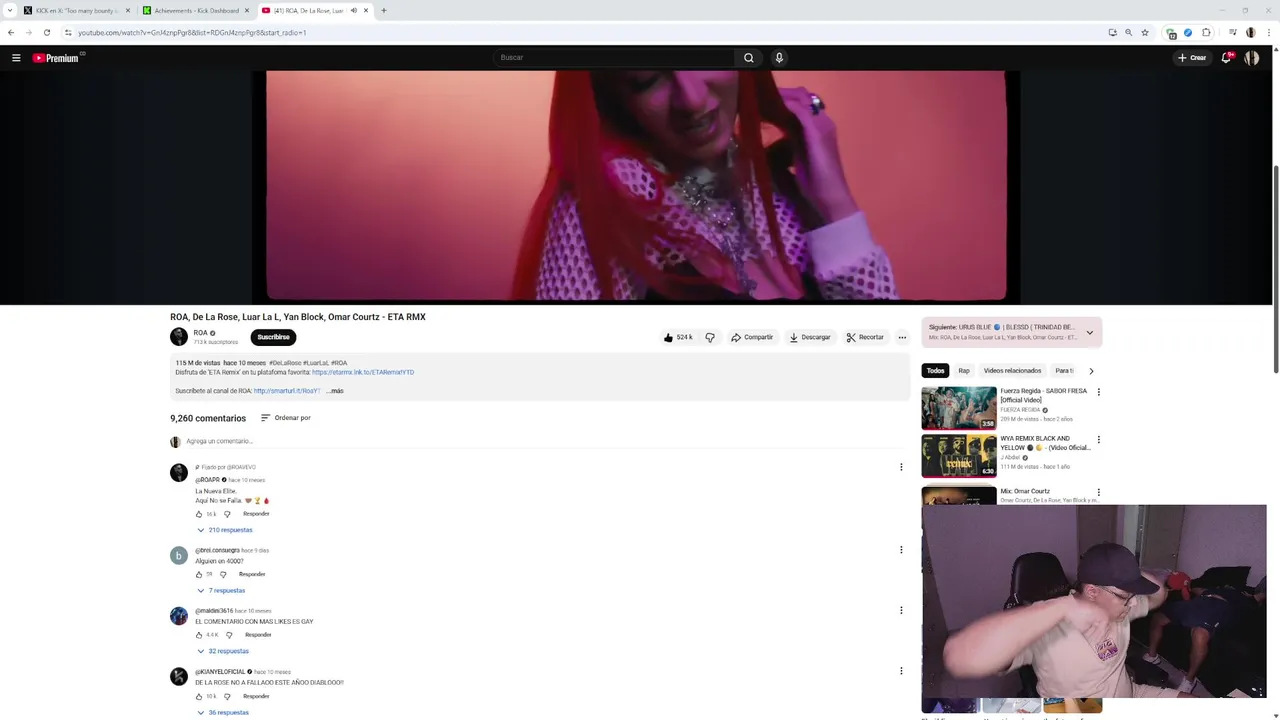Show more filter chips with right arrow
1280x720 pixels.
coord(1091,371)
